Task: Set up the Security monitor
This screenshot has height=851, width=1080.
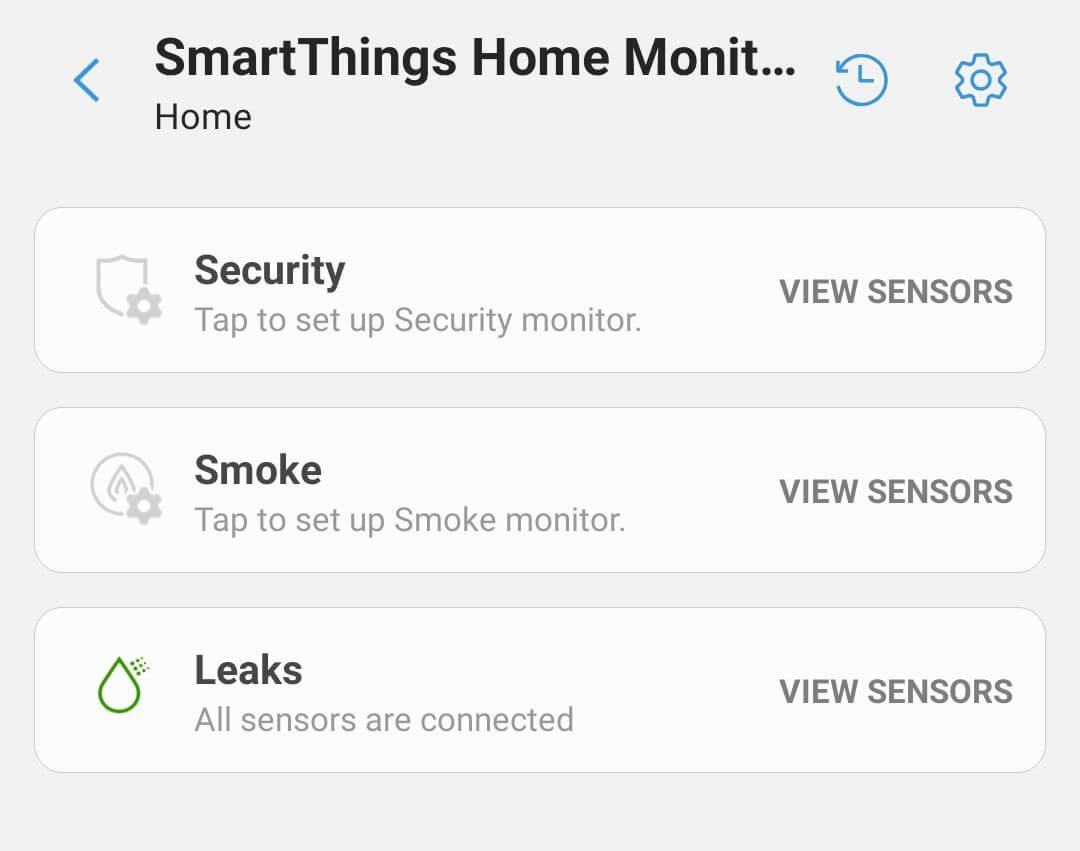Action: pos(400,290)
